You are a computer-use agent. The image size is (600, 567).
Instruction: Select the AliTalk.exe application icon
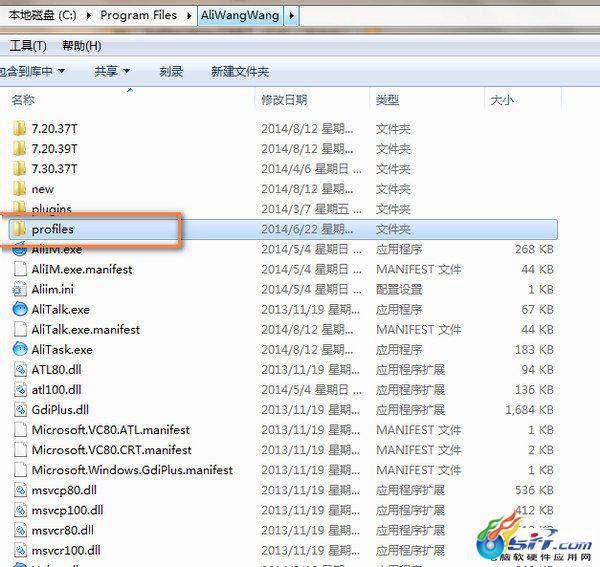coord(20,309)
